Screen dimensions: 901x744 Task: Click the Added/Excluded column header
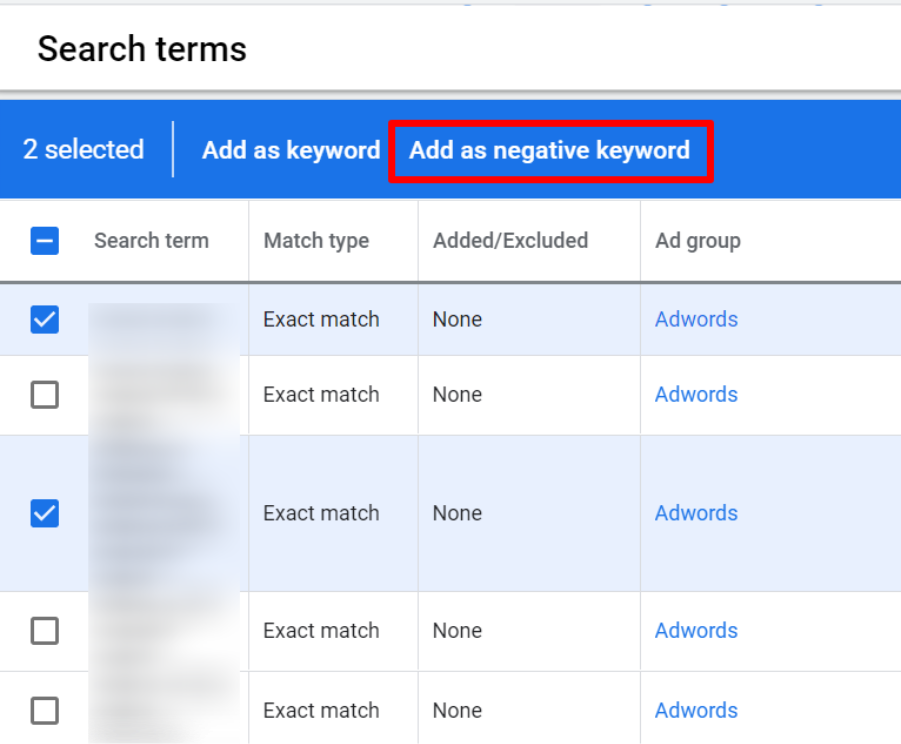click(x=511, y=240)
